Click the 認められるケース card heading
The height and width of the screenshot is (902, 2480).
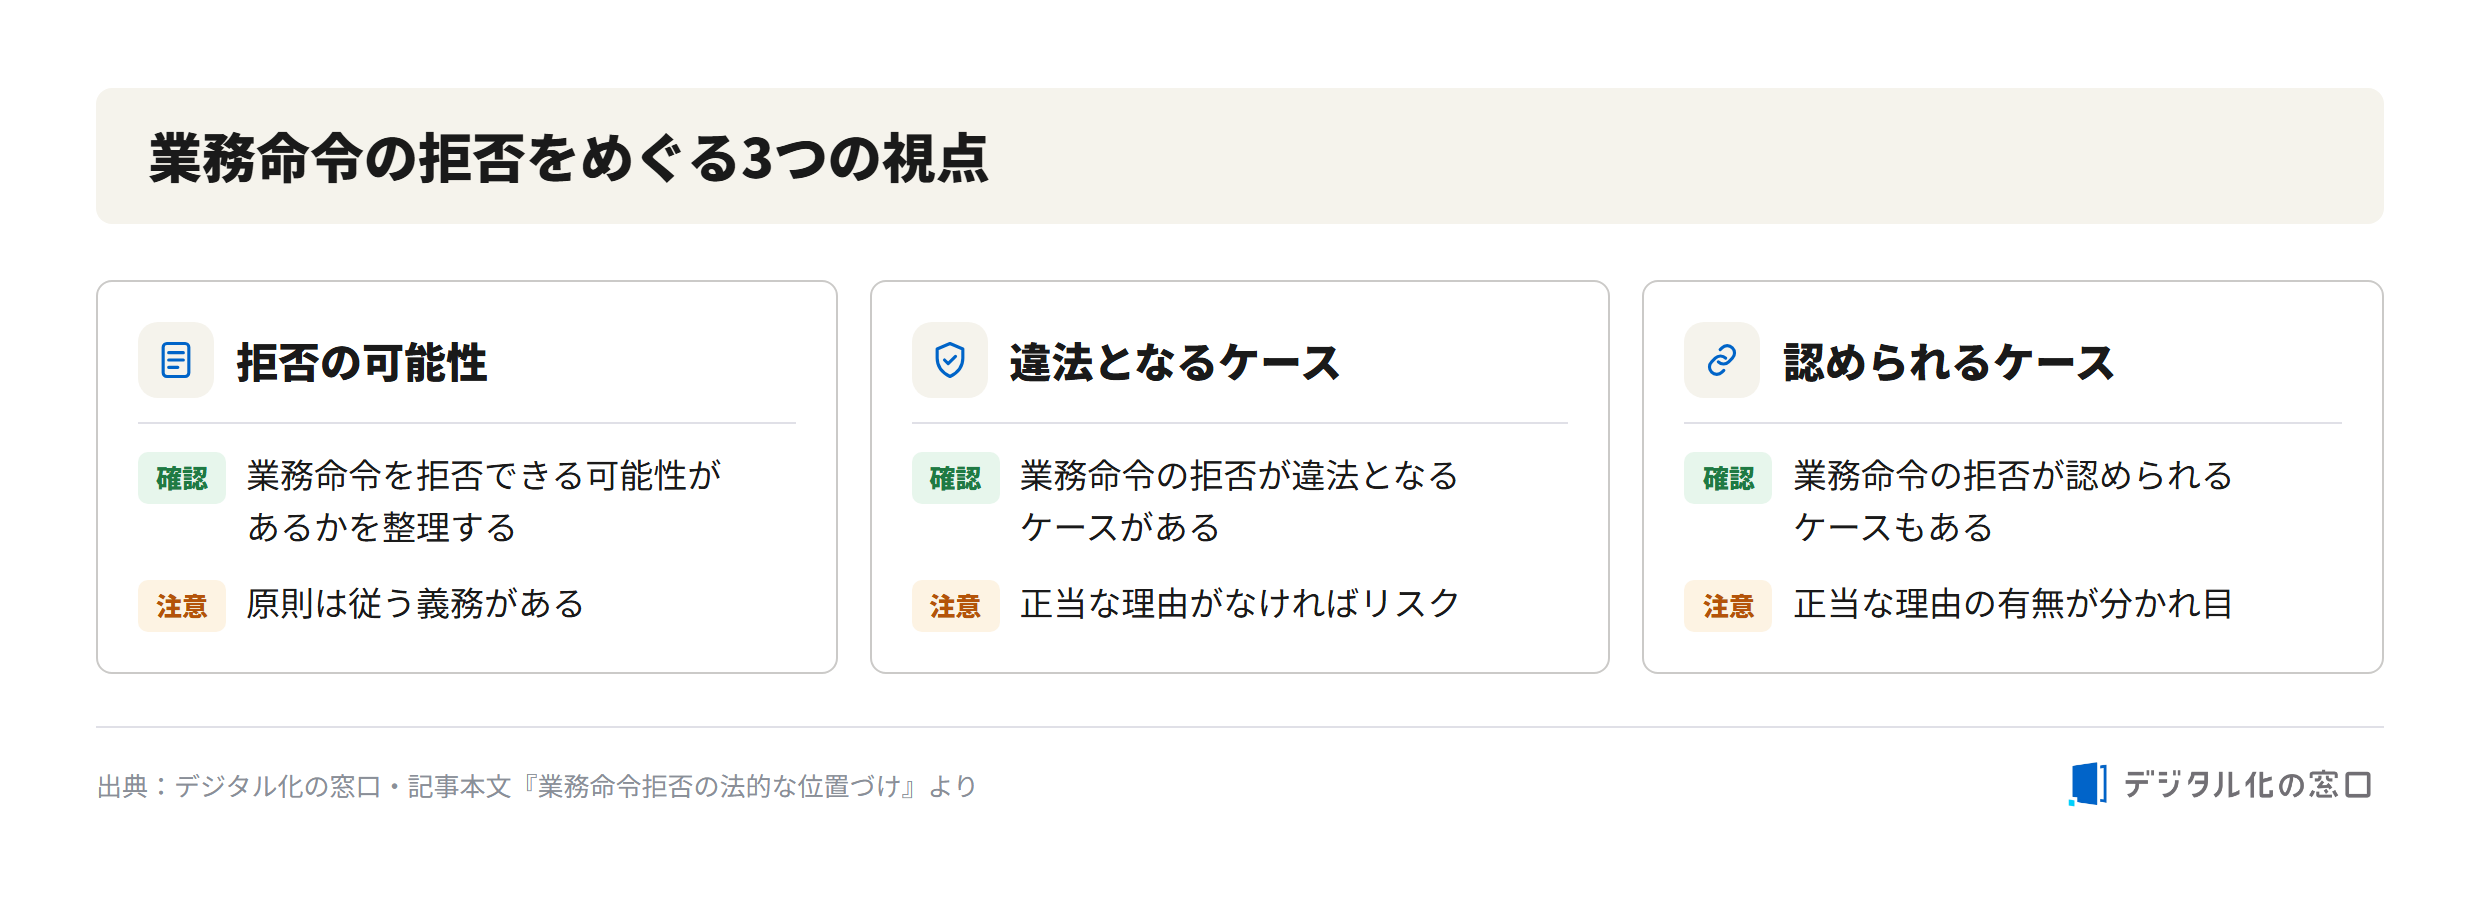[1949, 362]
